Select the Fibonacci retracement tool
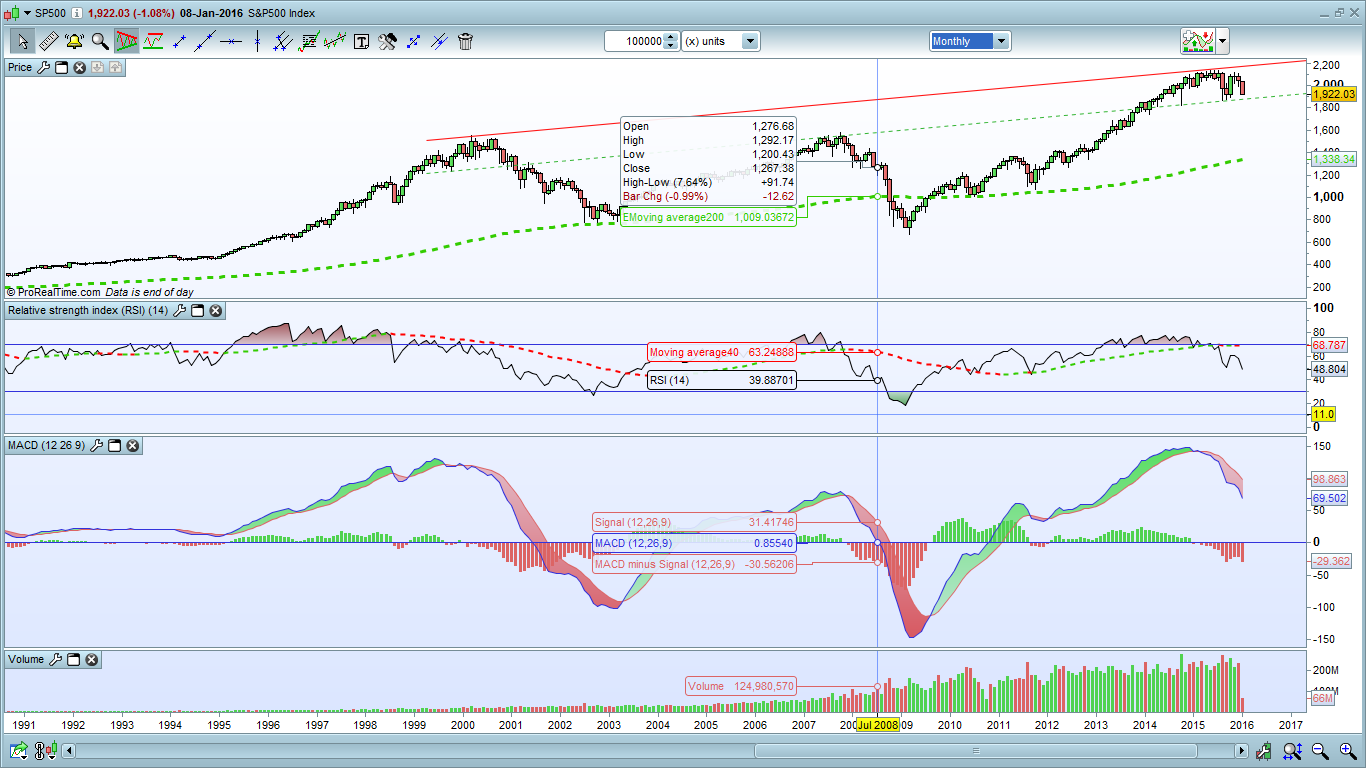This screenshot has height=768, width=1366. coord(310,41)
